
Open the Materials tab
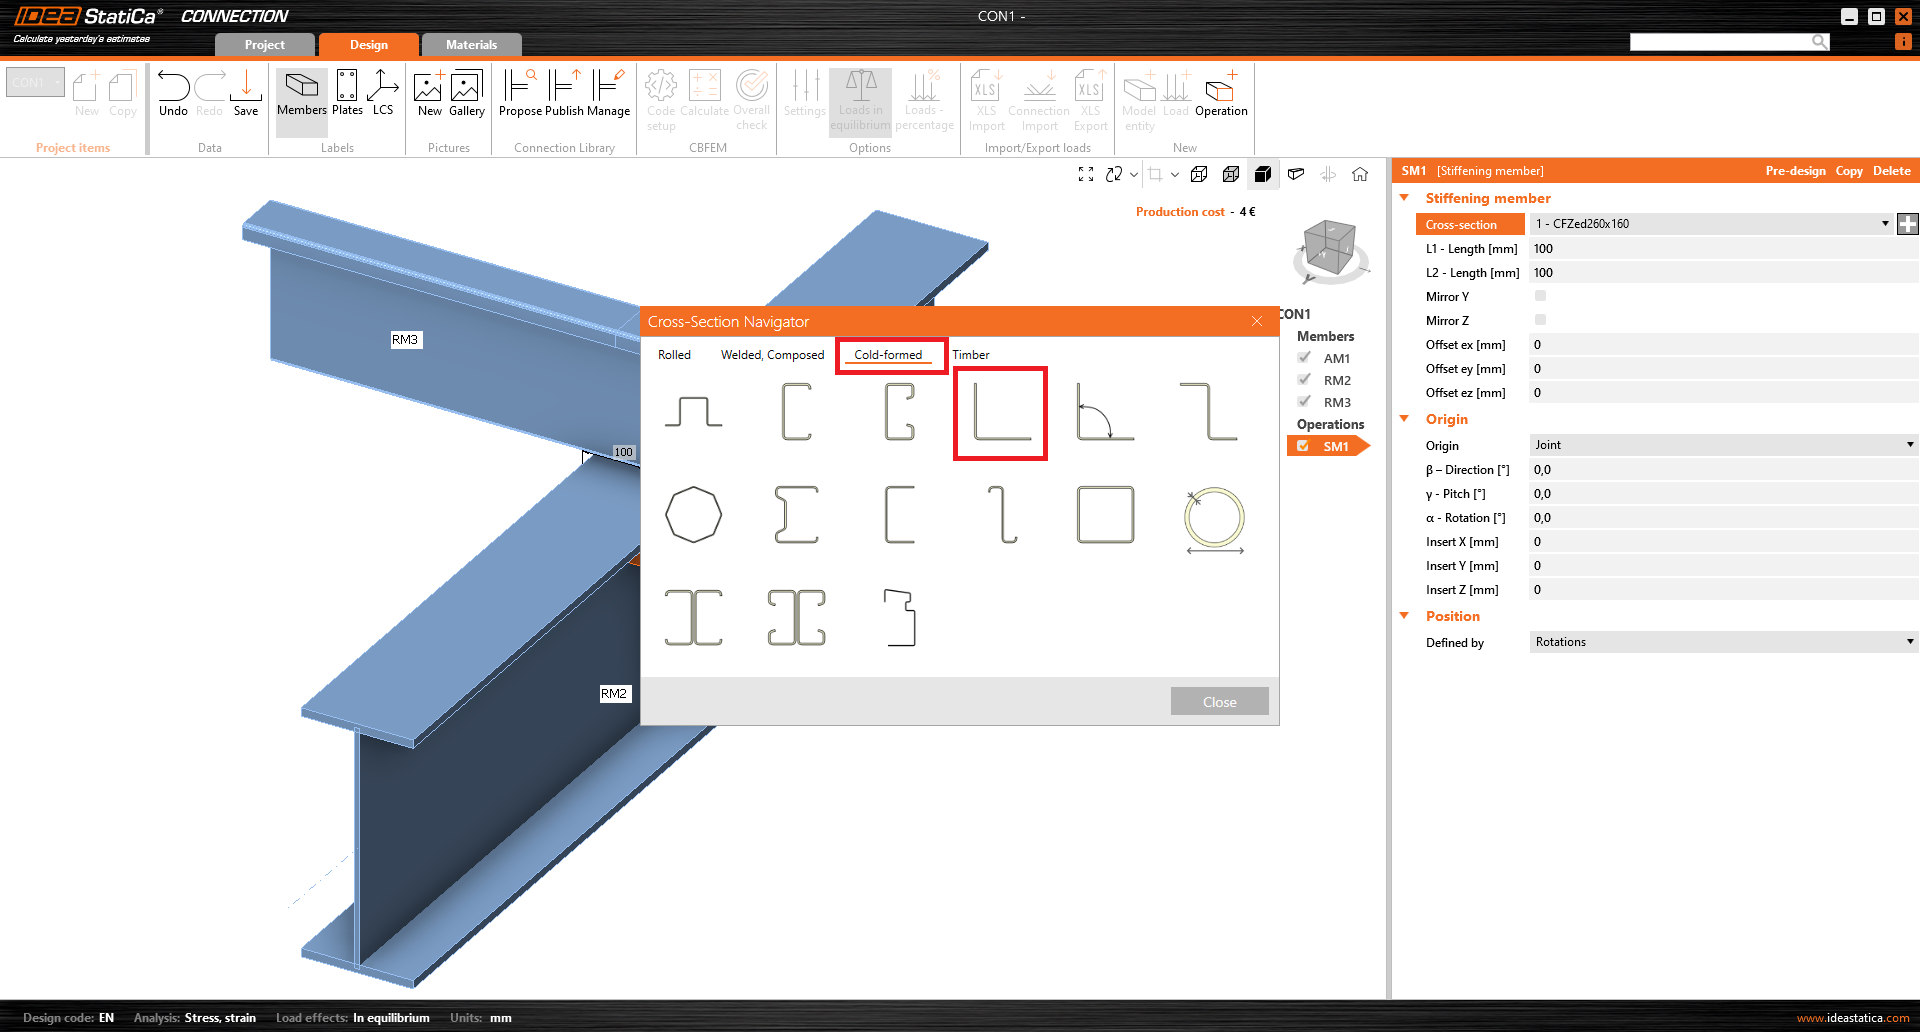pos(471,45)
